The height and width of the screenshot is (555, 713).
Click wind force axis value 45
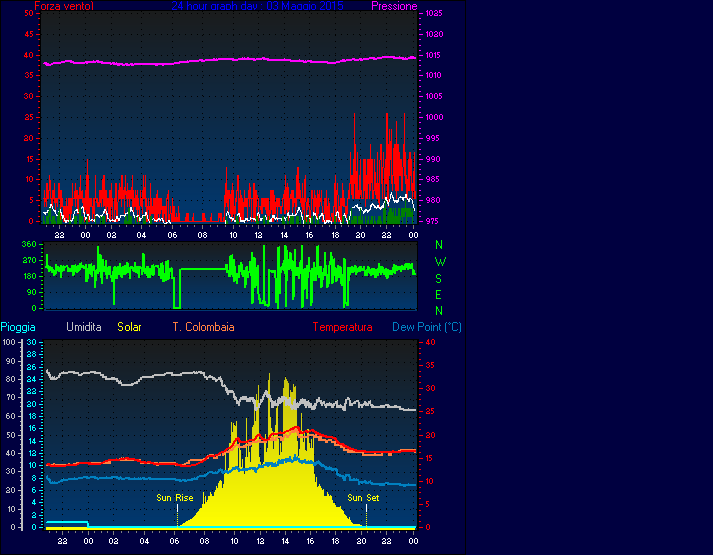click(x=29, y=34)
